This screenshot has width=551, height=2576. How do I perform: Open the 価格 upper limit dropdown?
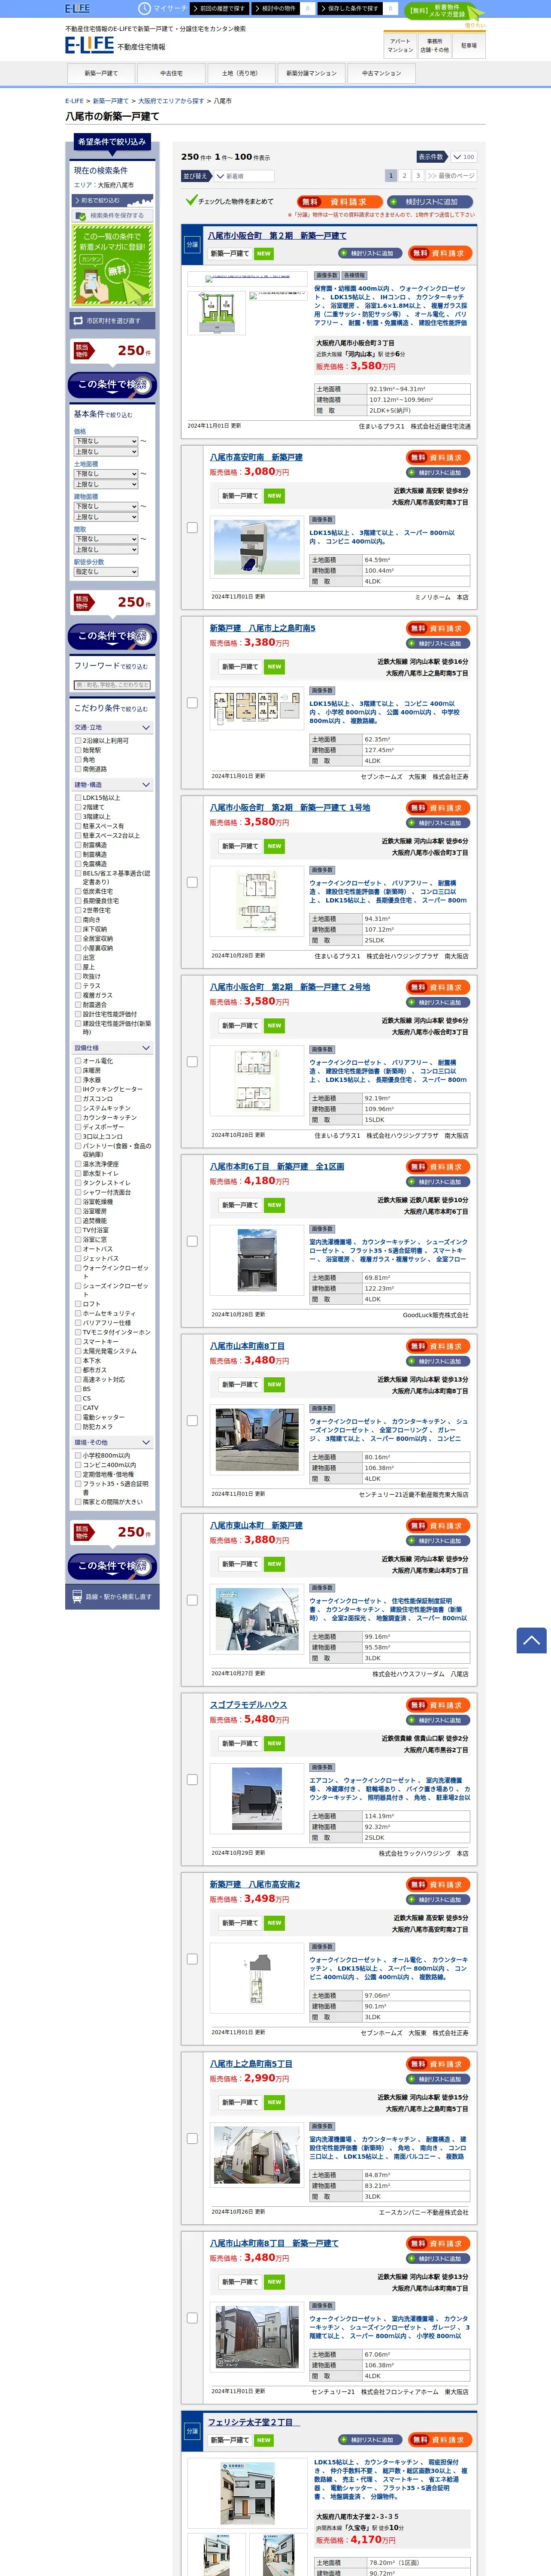106,452
